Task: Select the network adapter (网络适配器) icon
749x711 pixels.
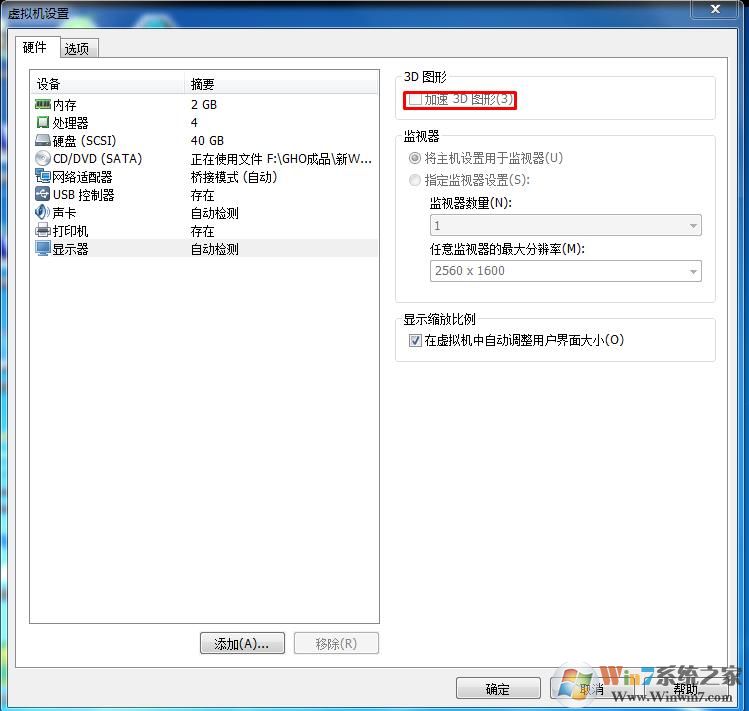Action: tap(43, 176)
